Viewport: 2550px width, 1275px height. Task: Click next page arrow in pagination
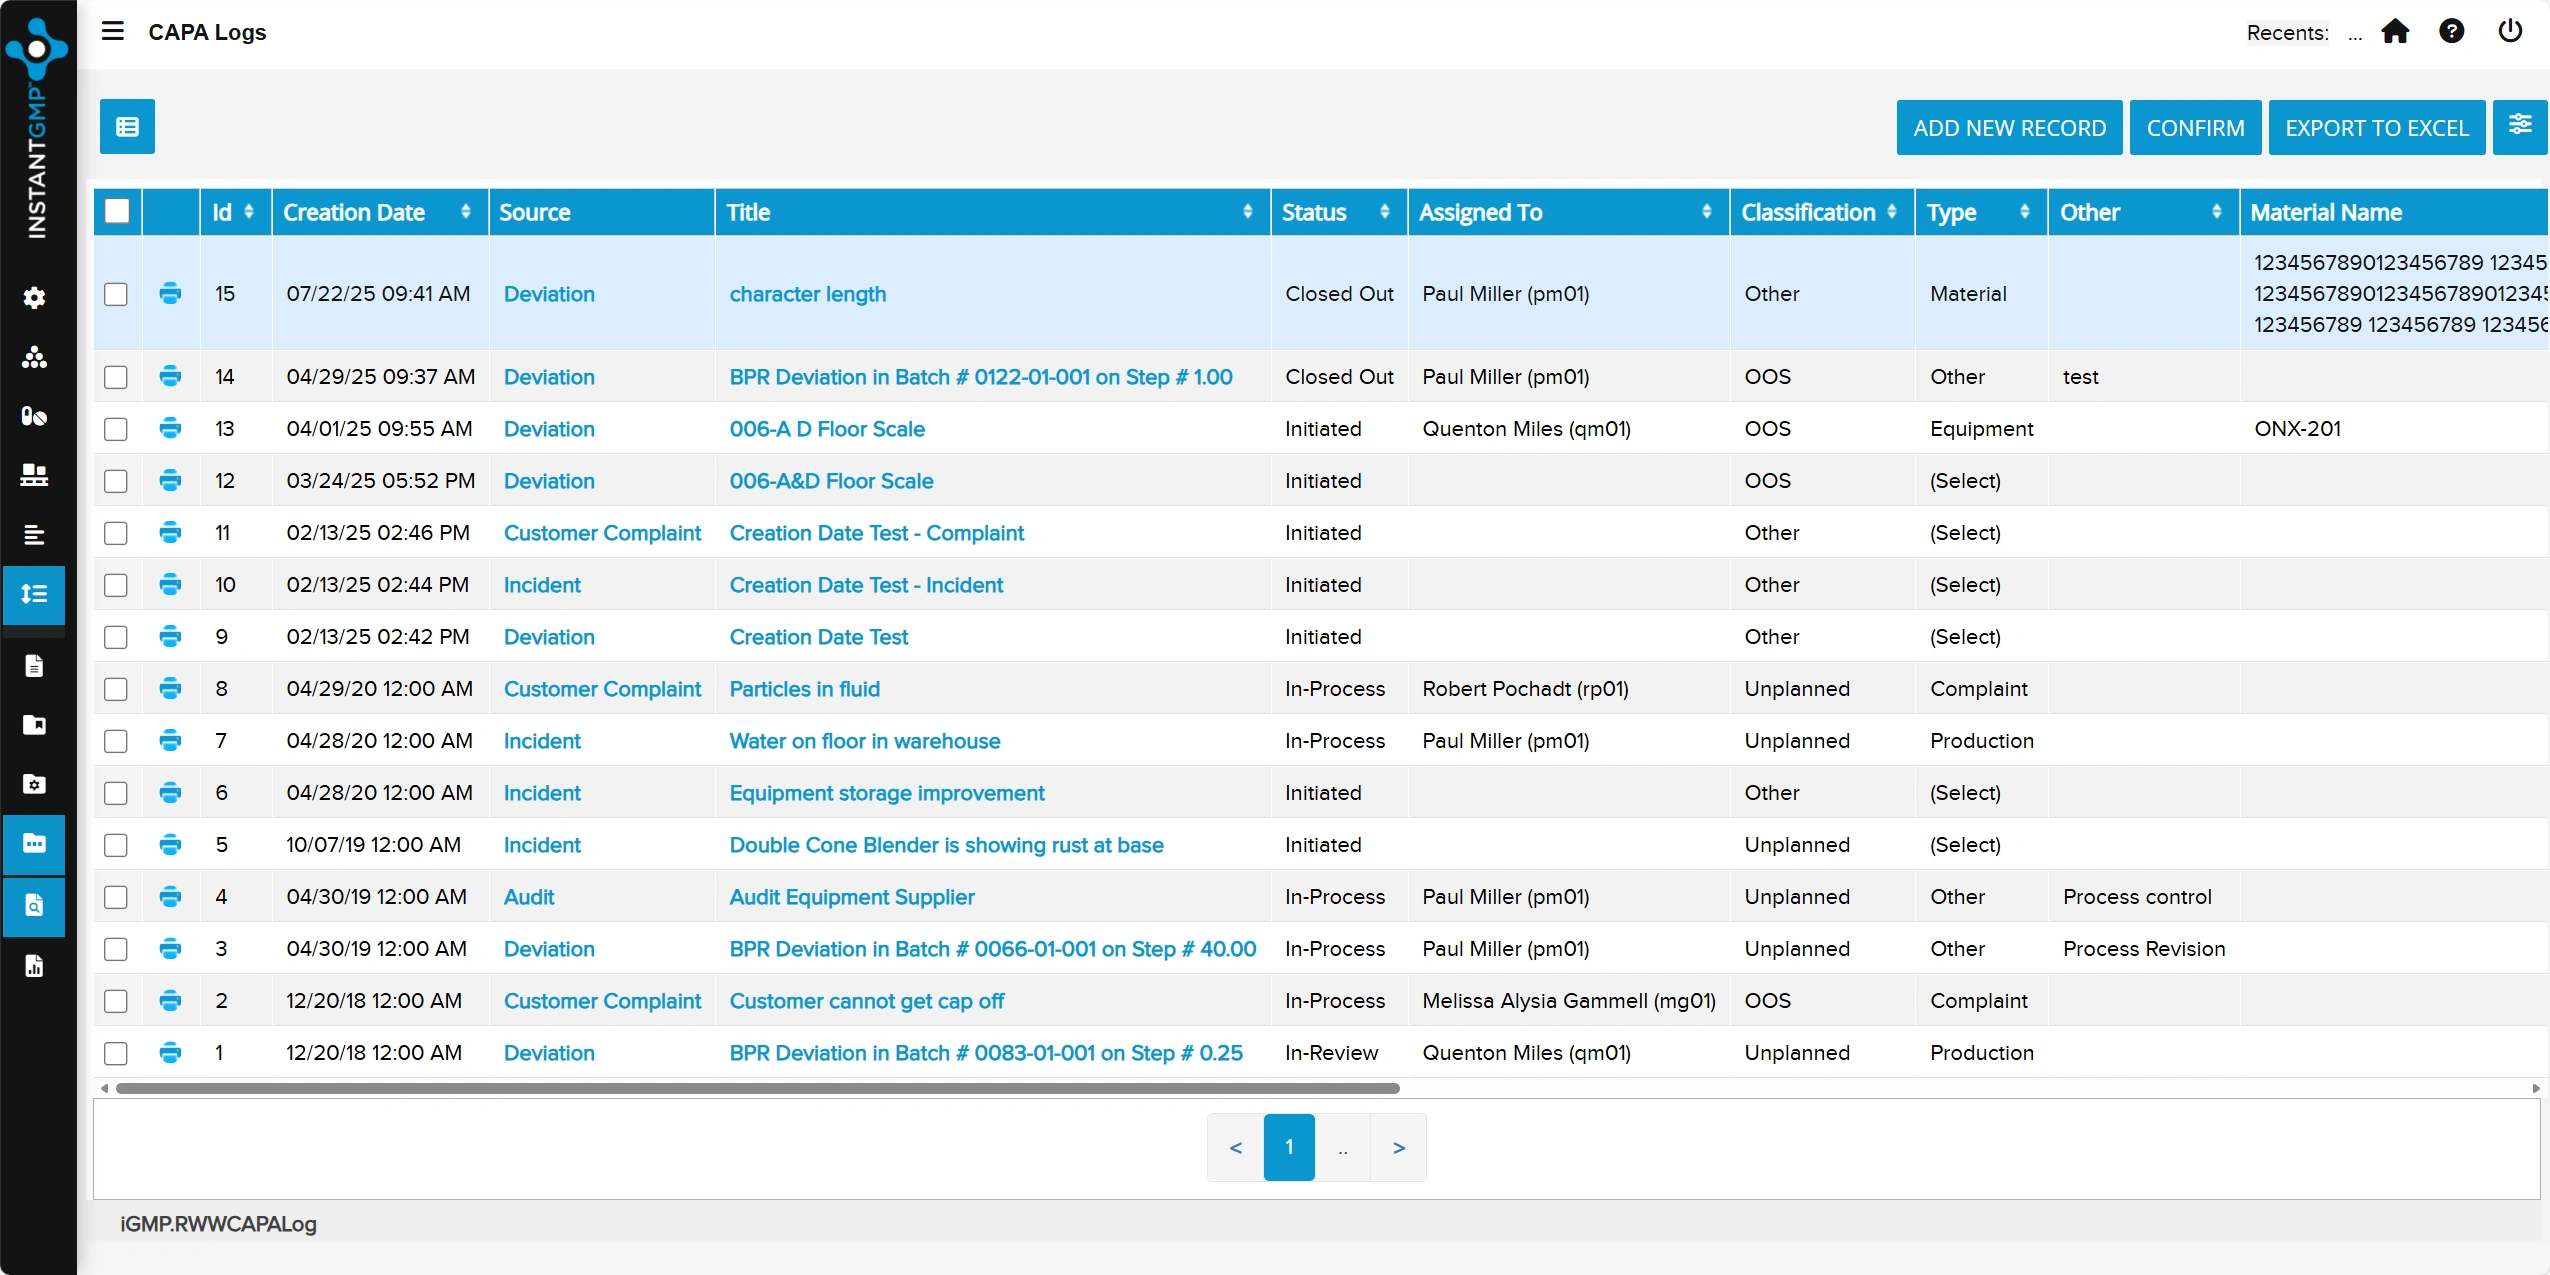pyautogui.click(x=1398, y=1147)
